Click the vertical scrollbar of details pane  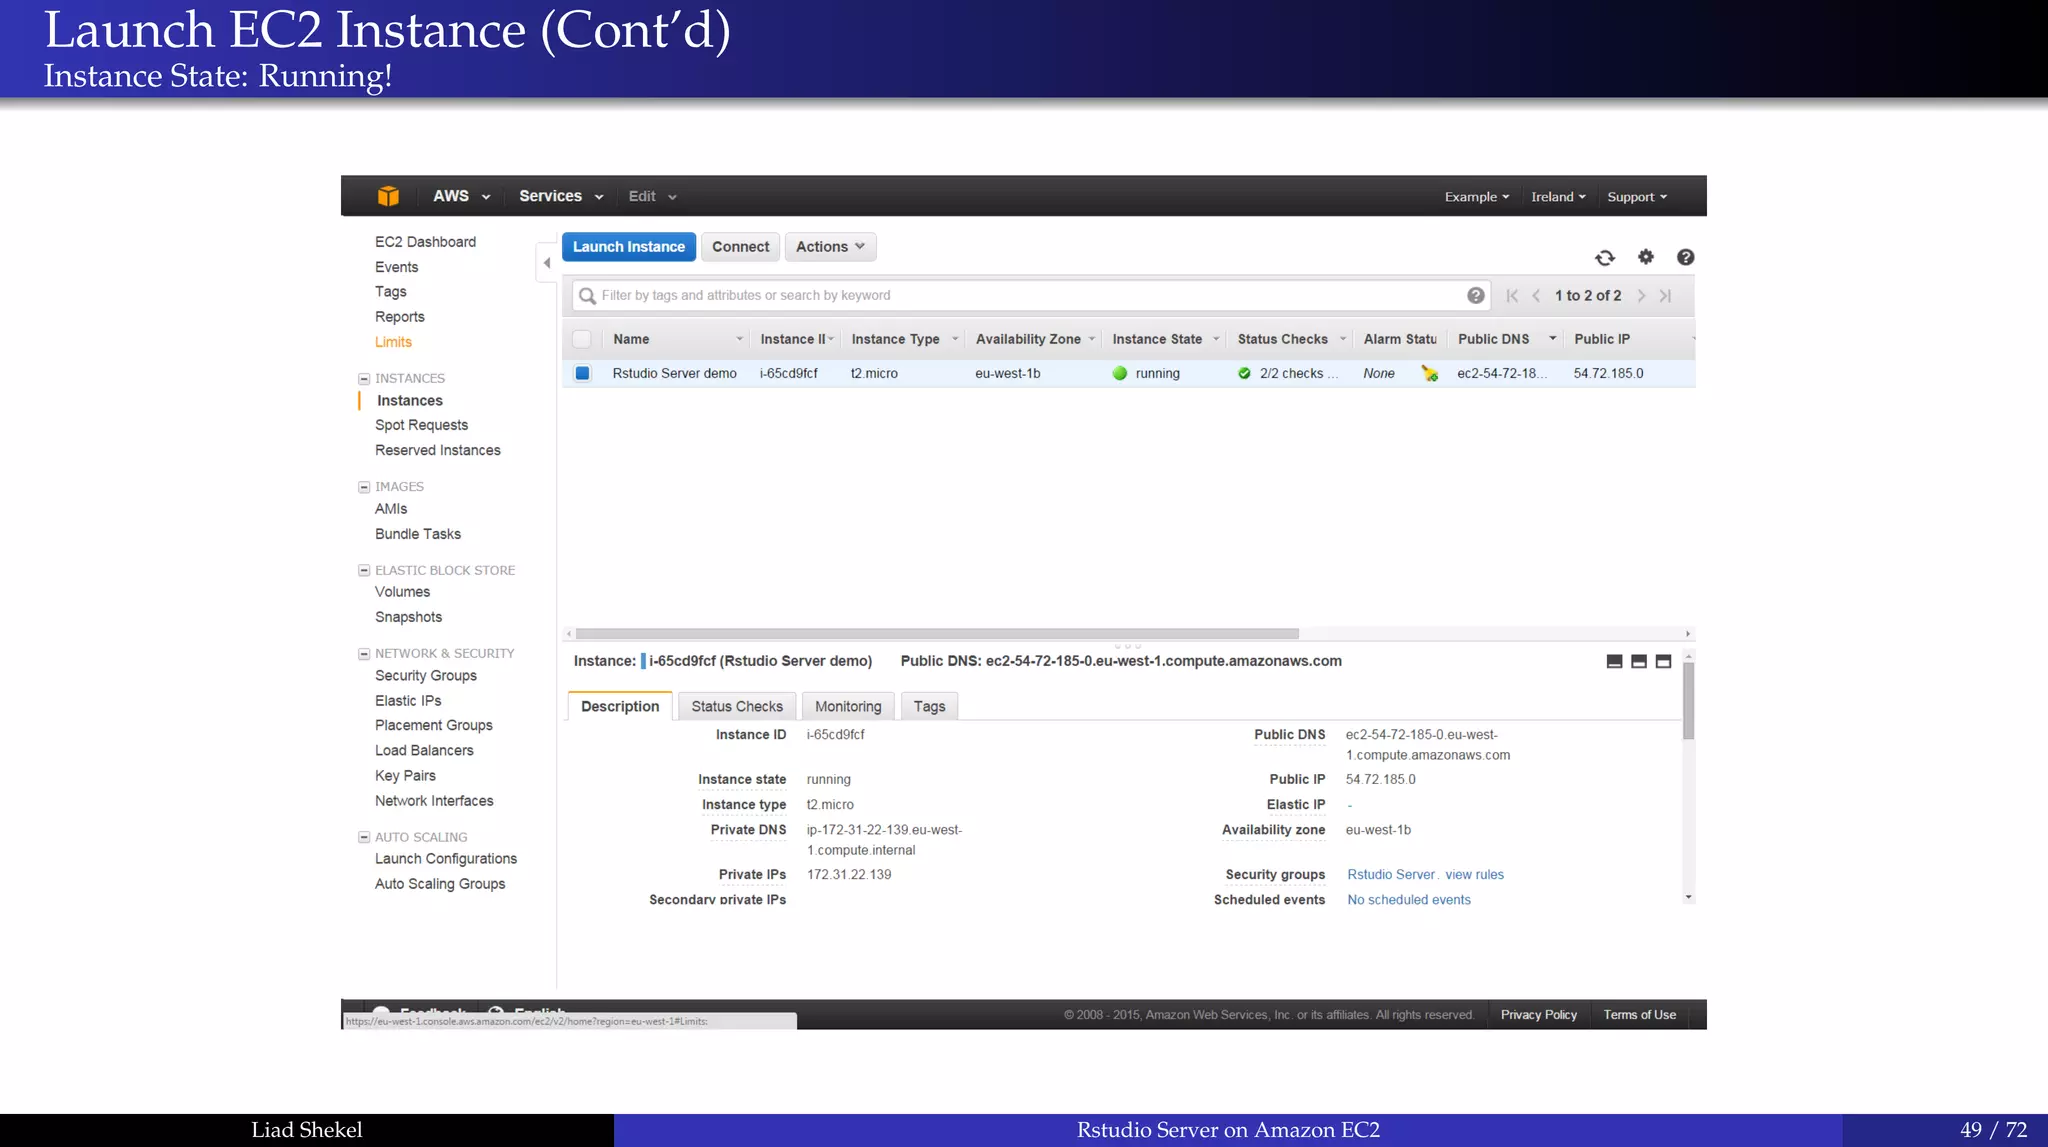[x=1688, y=701]
